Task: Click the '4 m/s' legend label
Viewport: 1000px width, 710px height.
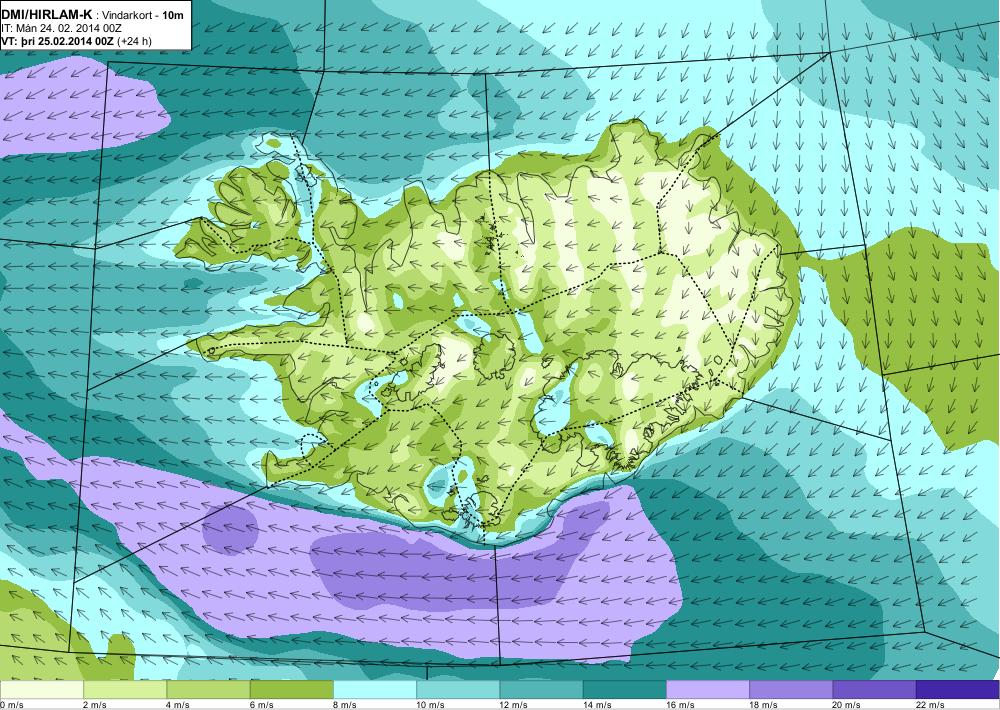Action: [x=179, y=705]
